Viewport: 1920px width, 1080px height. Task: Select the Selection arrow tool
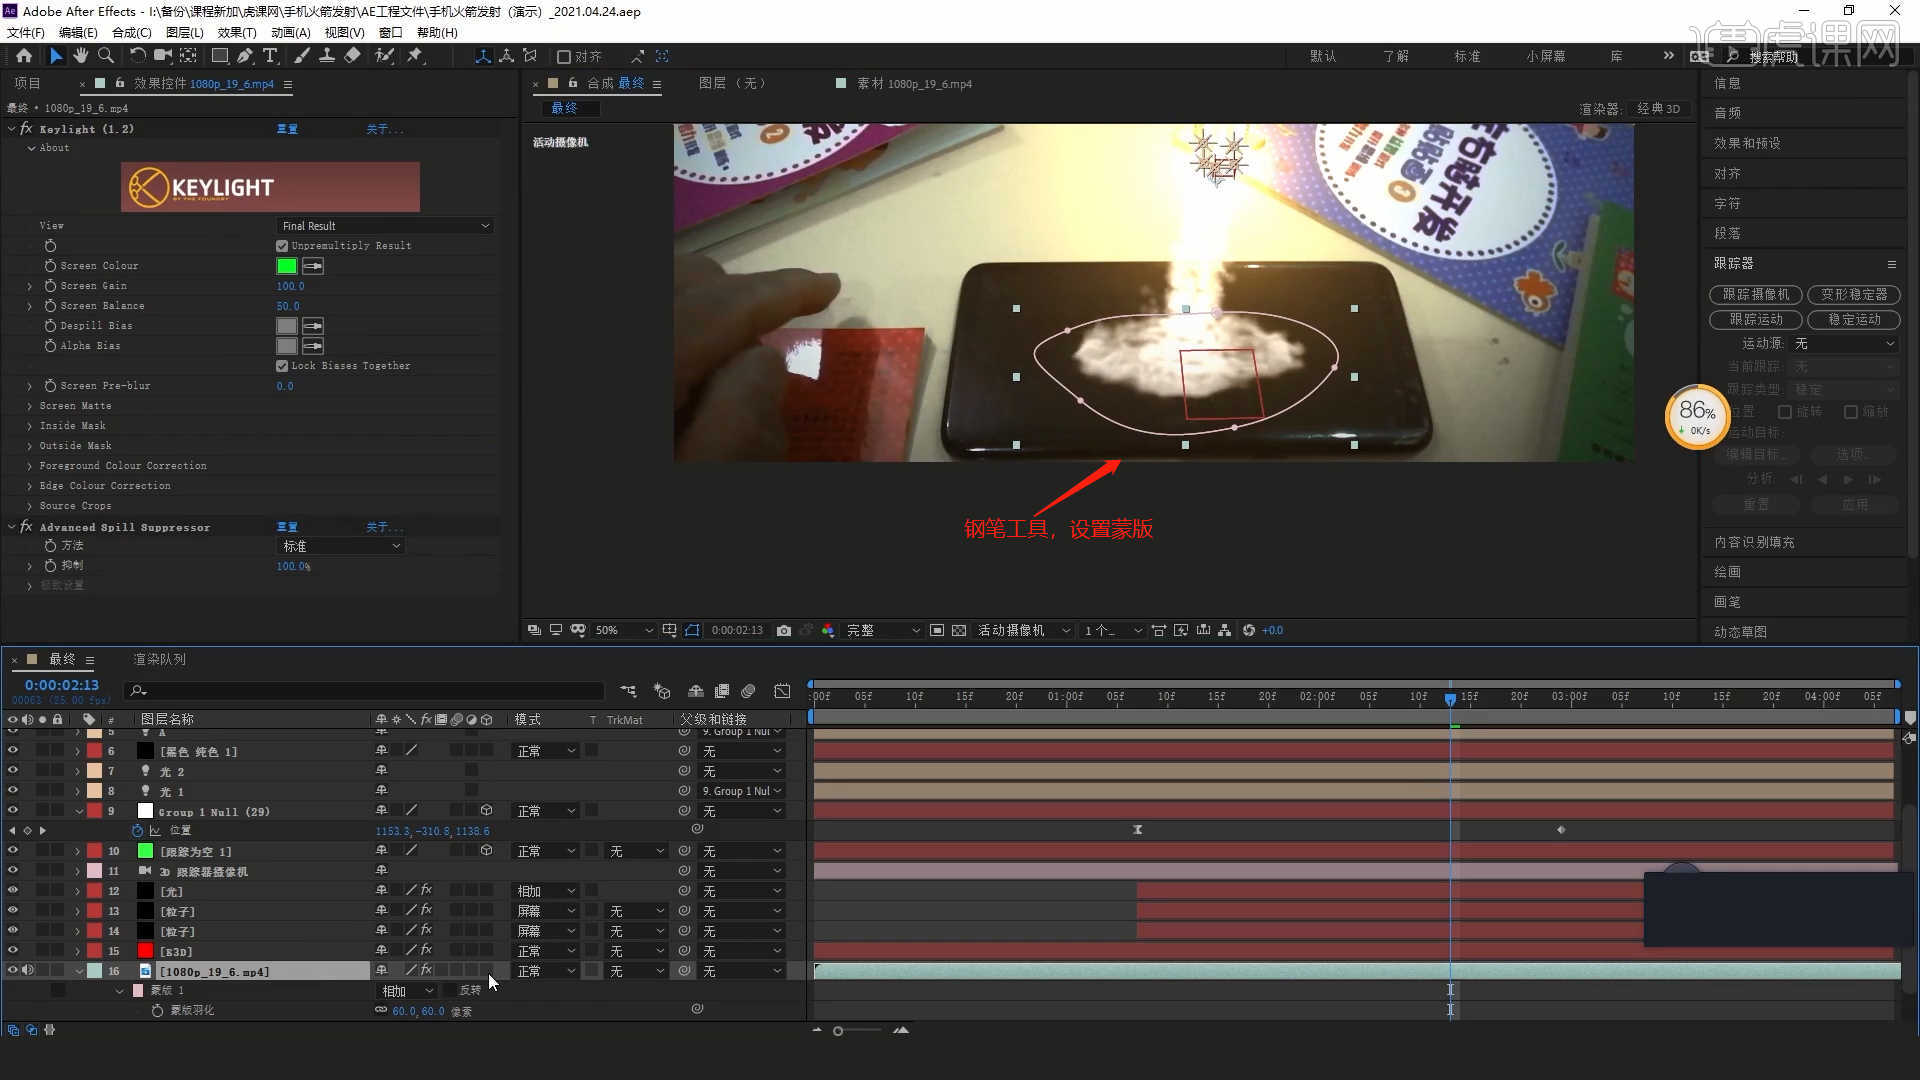56,56
